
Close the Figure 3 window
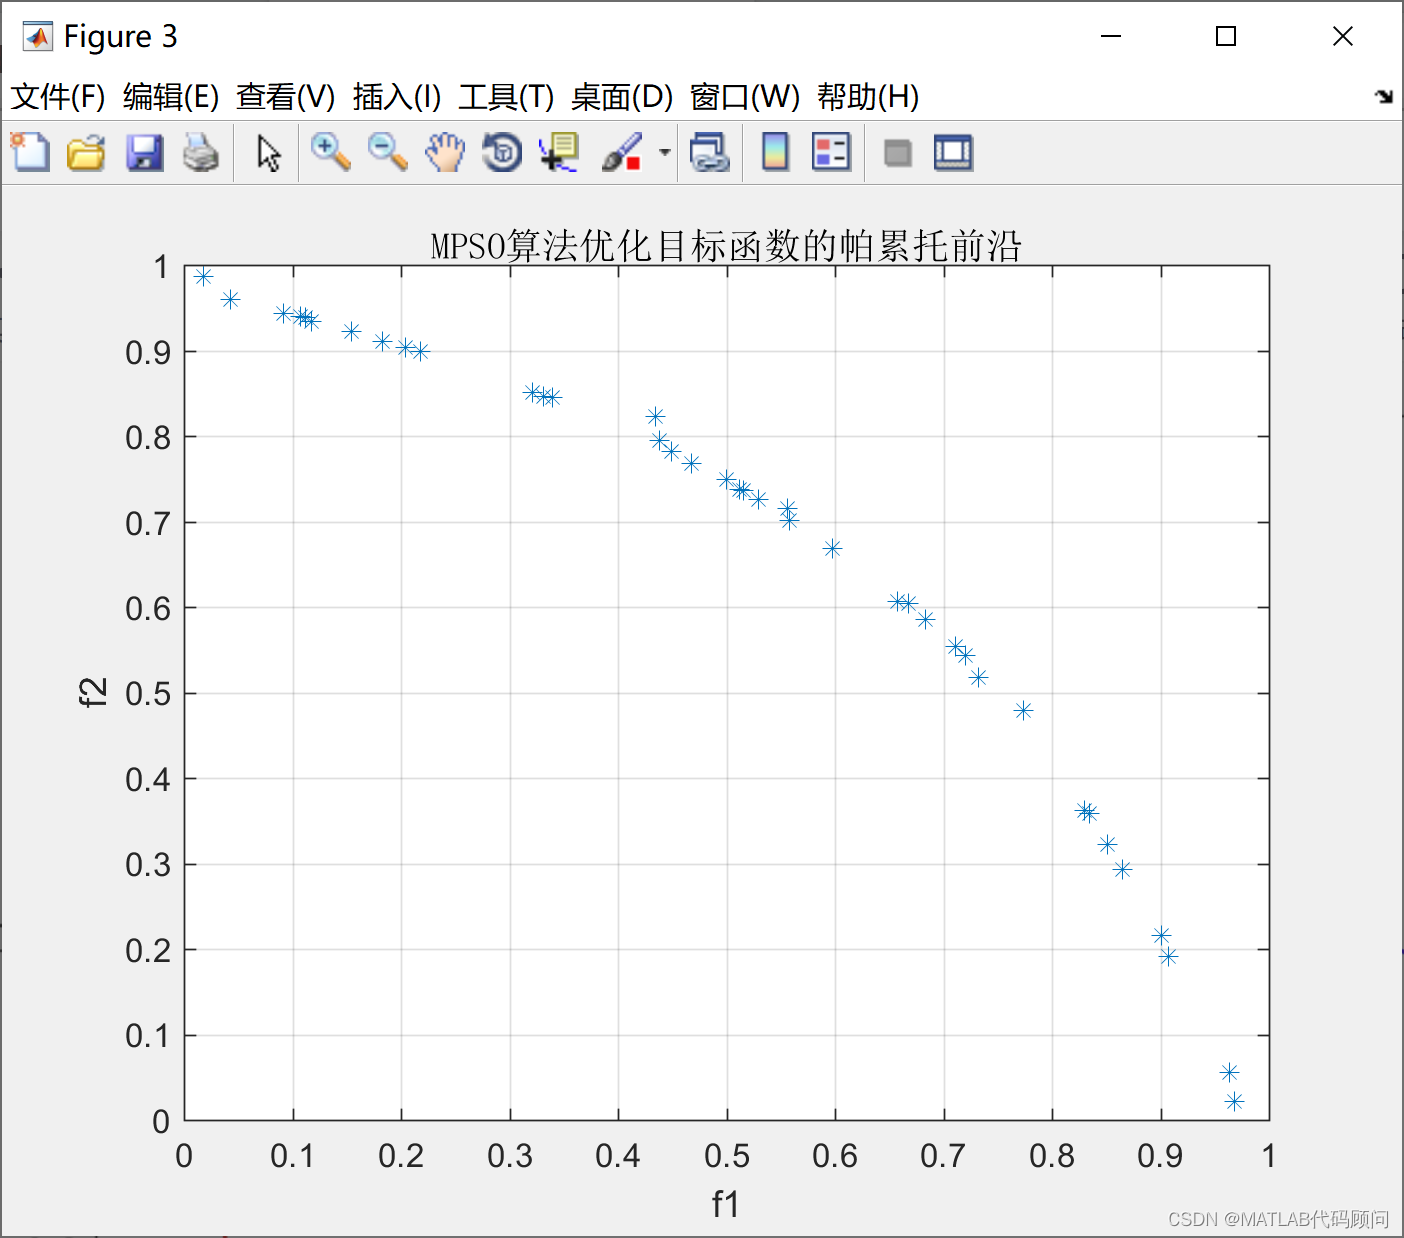pyautogui.click(x=1343, y=37)
